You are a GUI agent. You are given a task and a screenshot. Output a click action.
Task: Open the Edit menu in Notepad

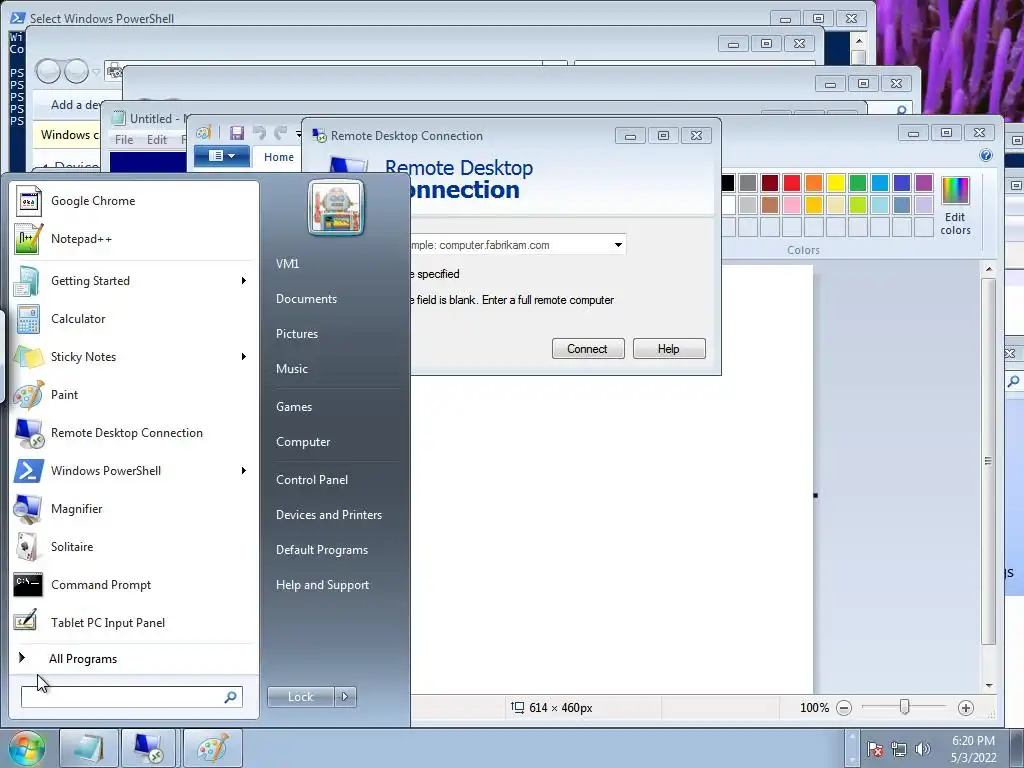pyautogui.click(x=157, y=140)
